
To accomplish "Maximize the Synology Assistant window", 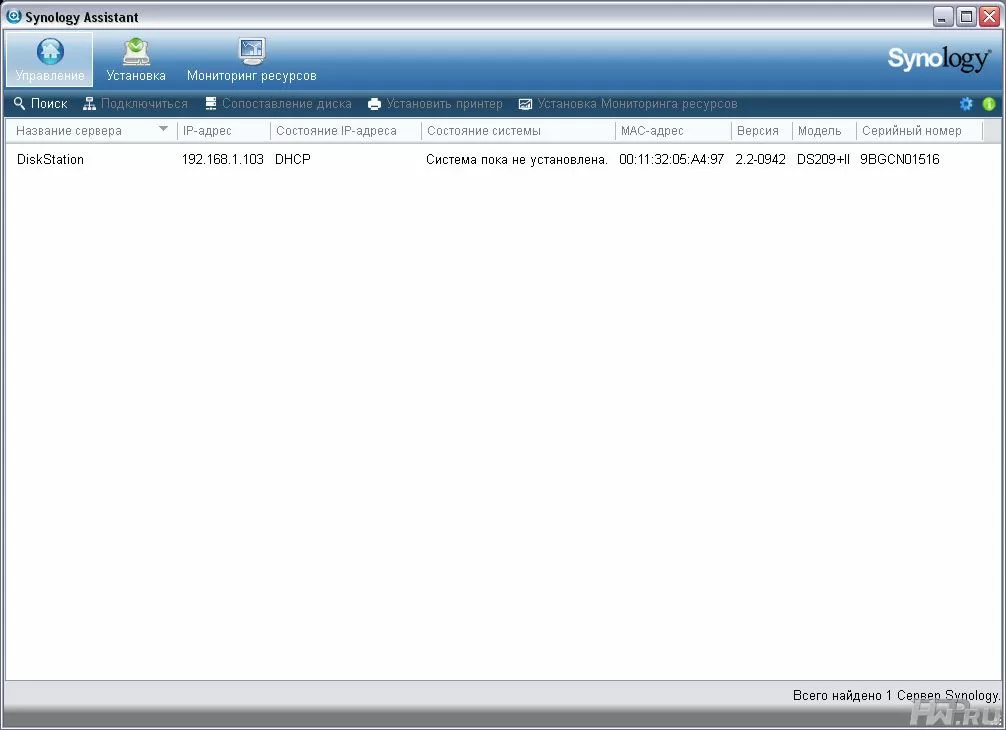I will click(966, 16).
